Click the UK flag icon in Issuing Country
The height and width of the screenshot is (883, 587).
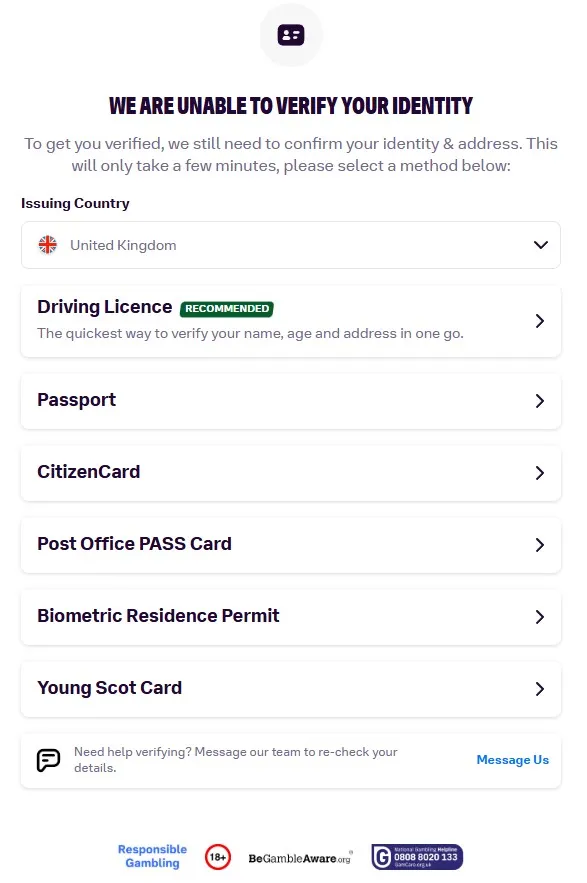tap(48, 244)
